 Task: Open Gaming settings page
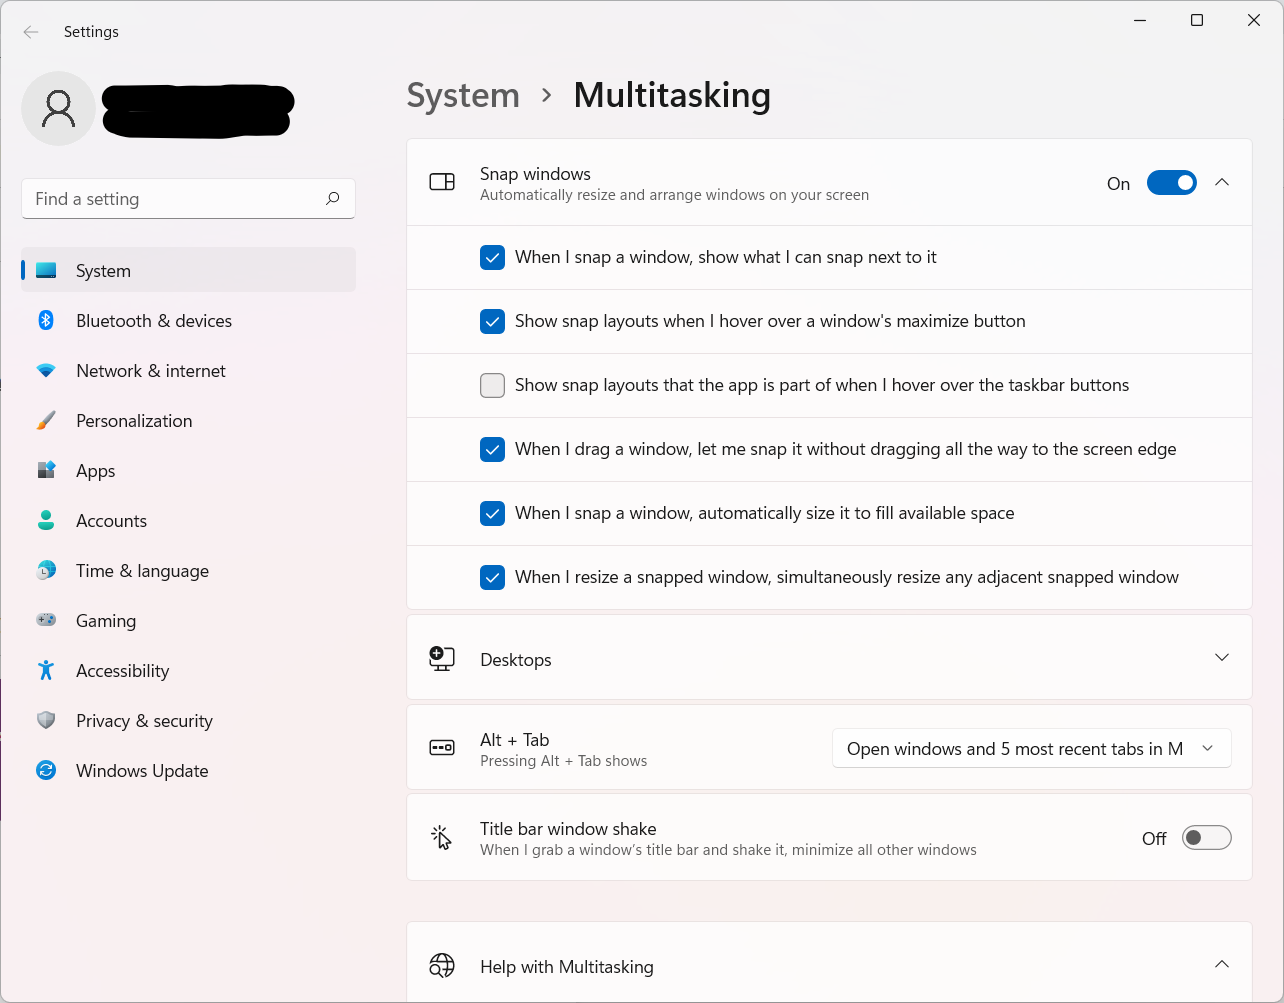tap(188, 621)
